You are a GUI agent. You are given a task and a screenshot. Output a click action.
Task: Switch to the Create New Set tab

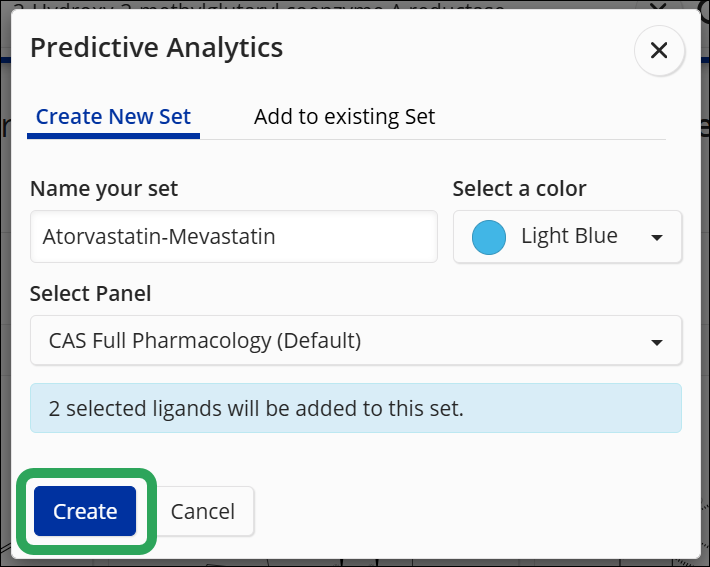click(x=113, y=117)
